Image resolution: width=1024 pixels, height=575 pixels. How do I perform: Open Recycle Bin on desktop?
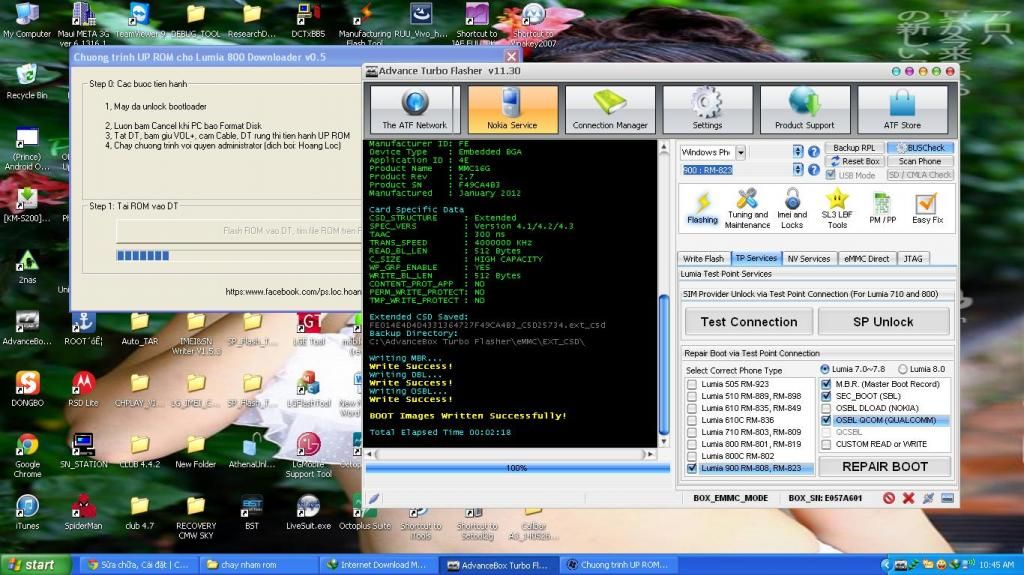(27, 81)
